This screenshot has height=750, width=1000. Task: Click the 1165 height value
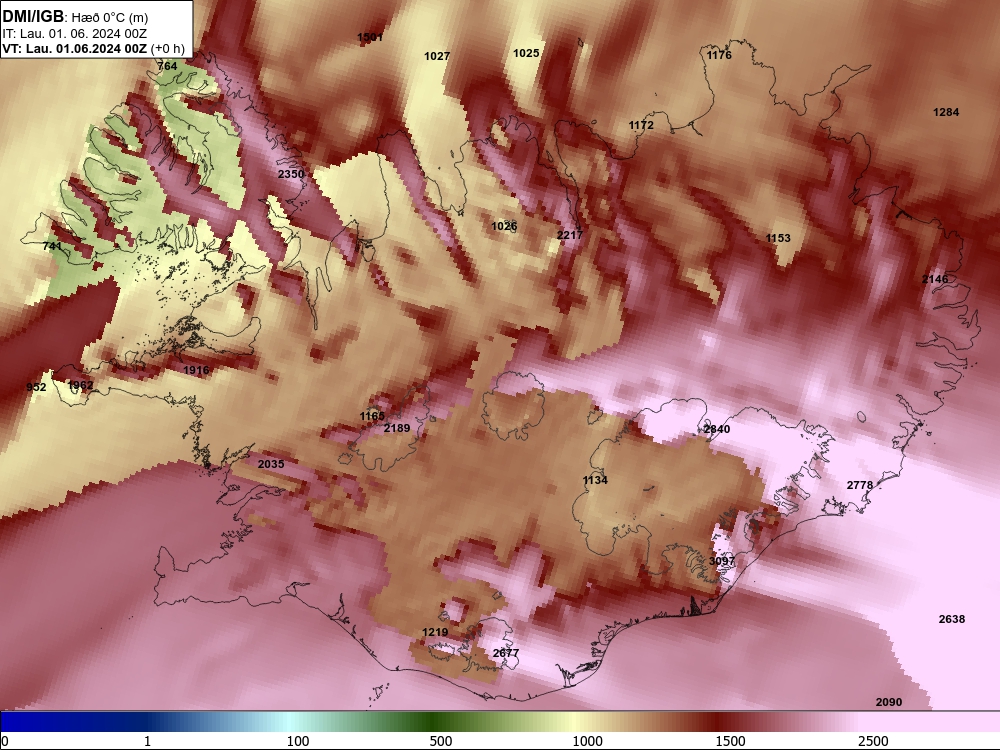pyautogui.click(x=372, y=416)
